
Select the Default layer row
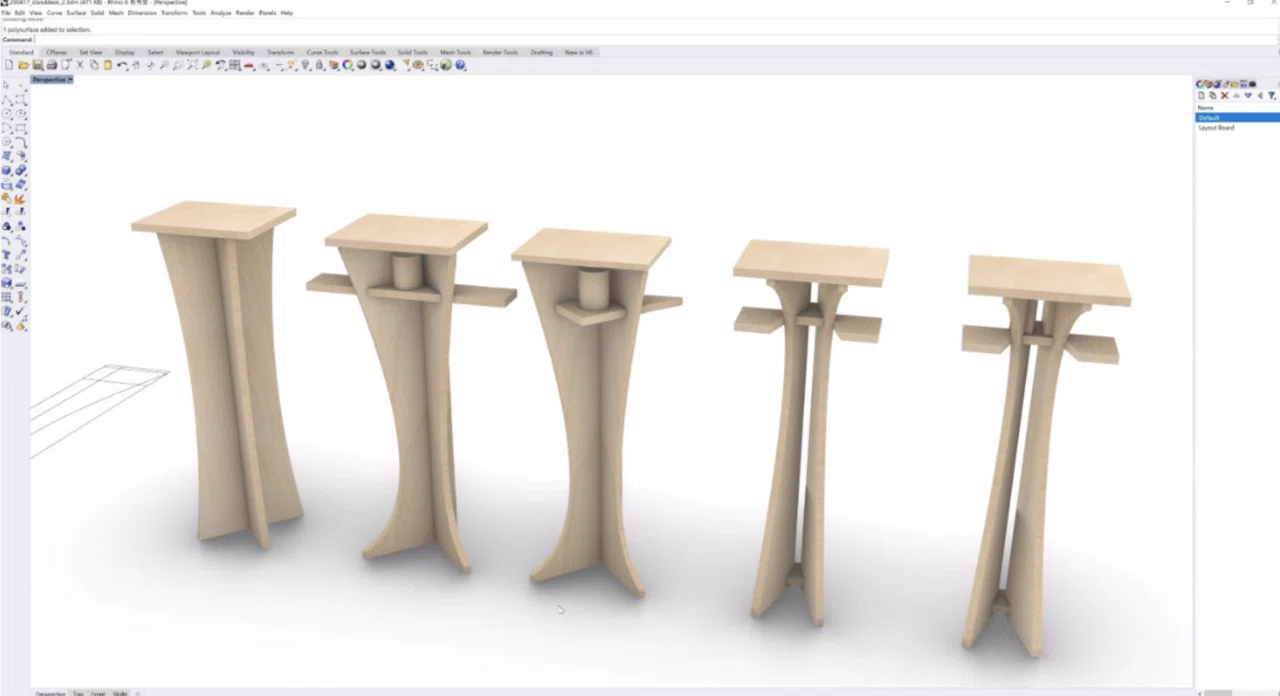click(1237, 118)
